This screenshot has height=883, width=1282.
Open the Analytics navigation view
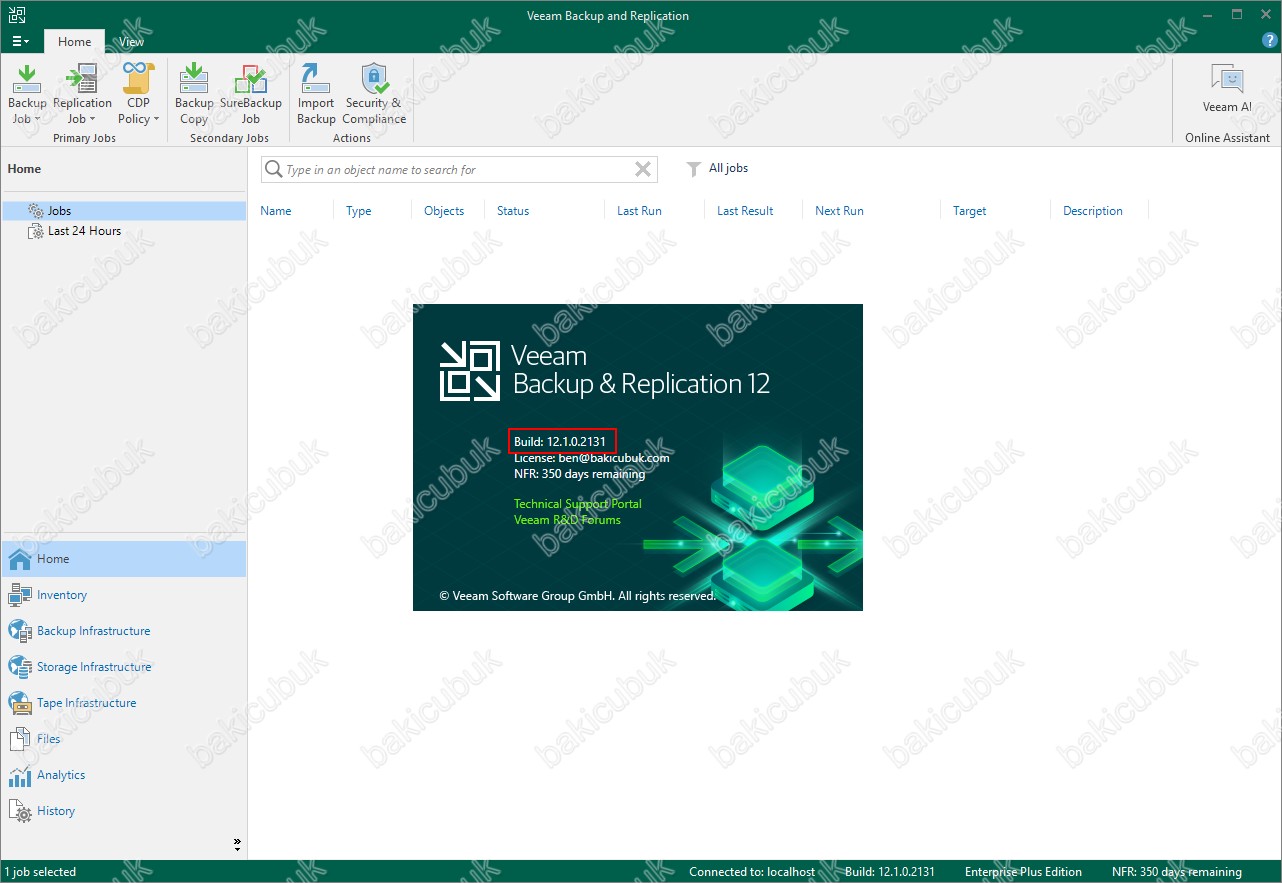124,775
